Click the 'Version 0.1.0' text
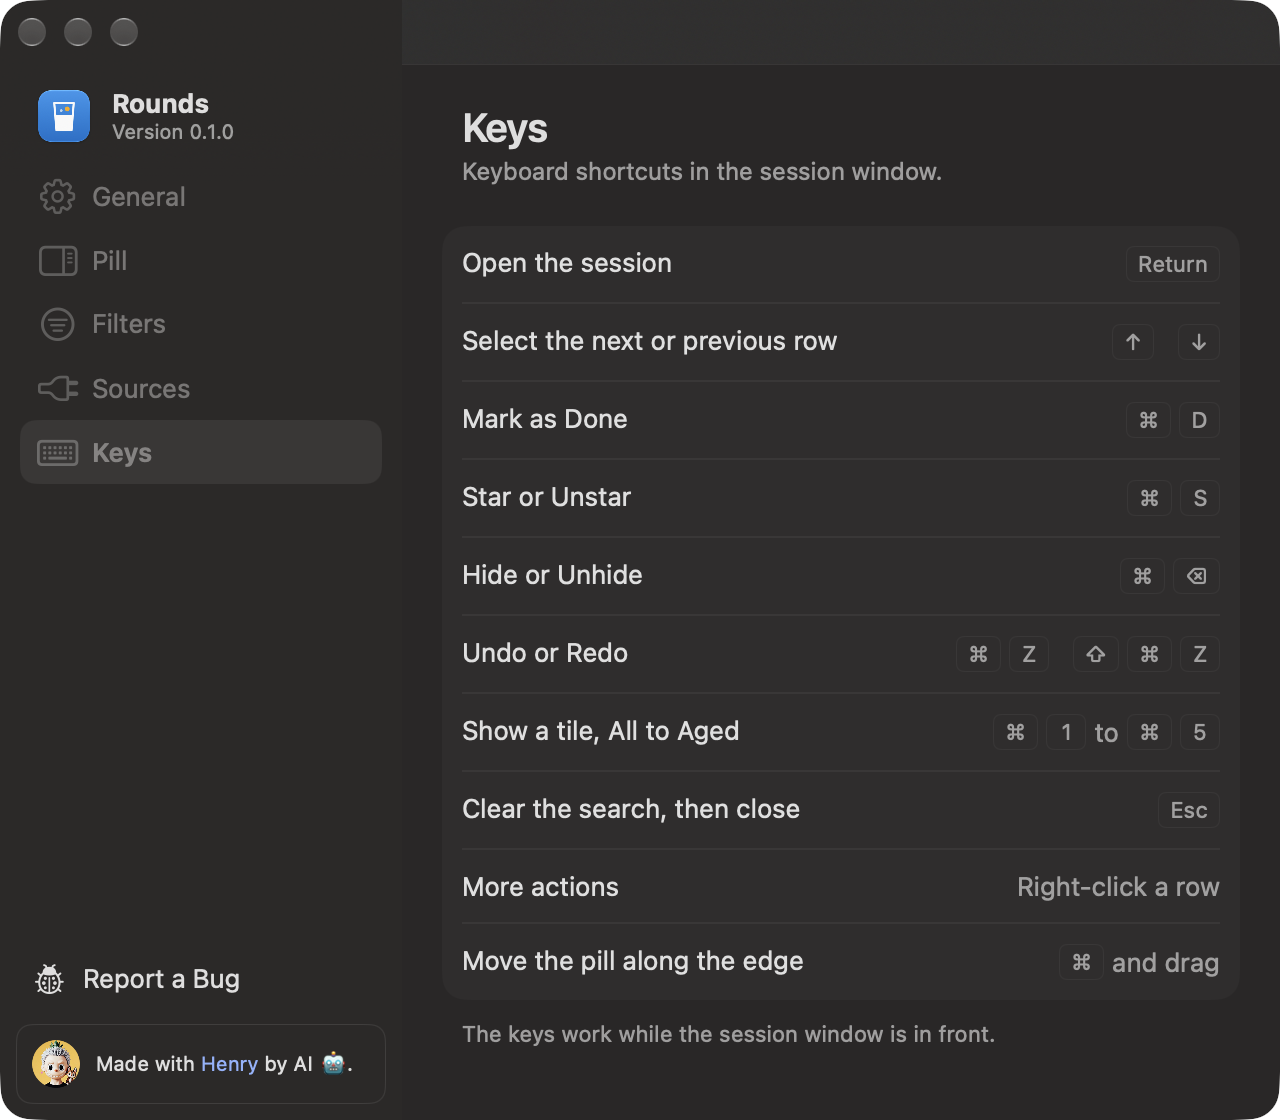This screenshot has height=1120, width=1280. [173, 132]
